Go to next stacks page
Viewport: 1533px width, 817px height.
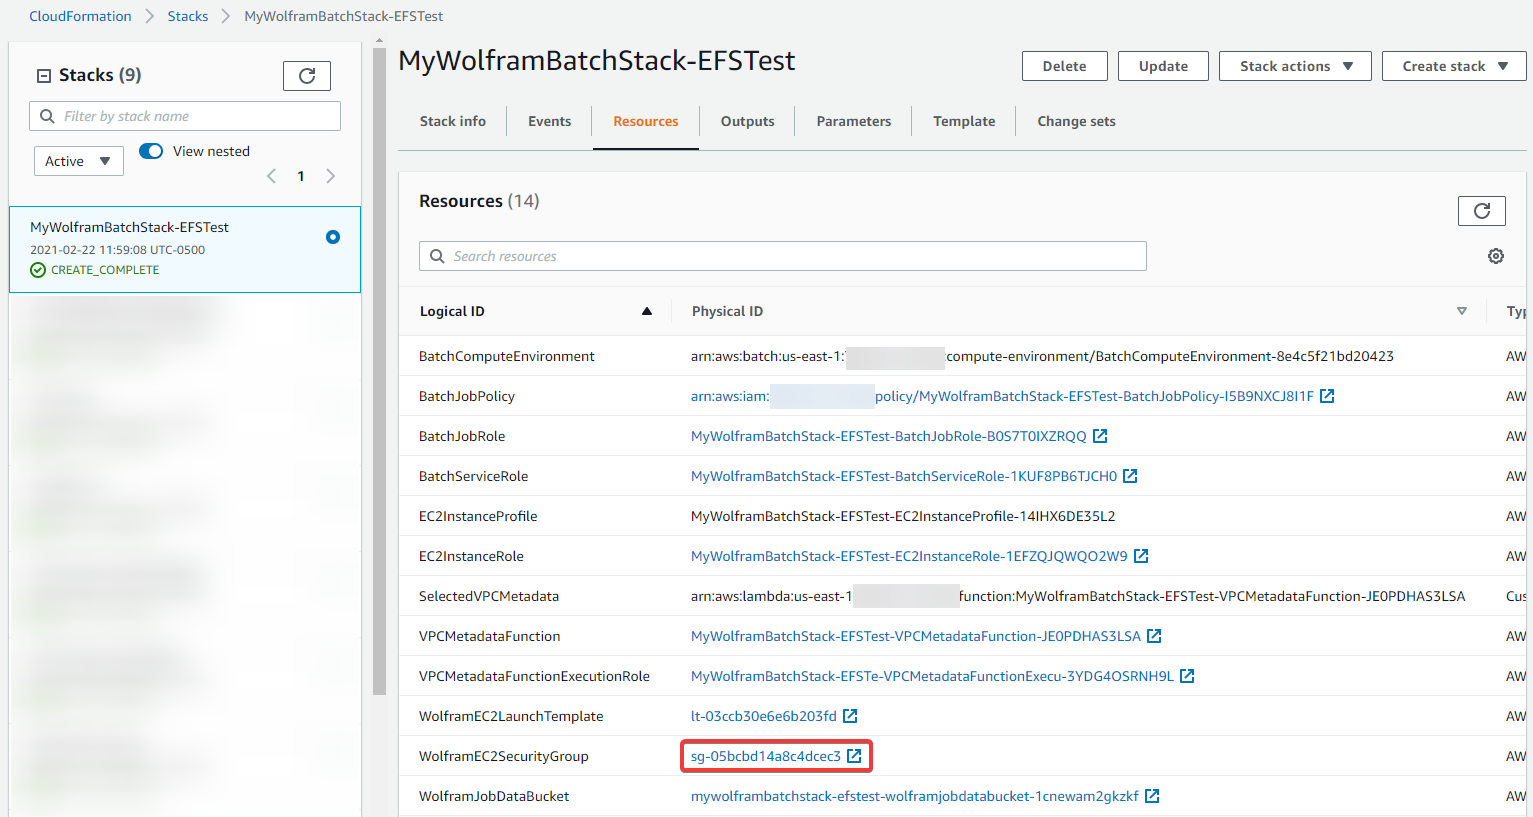point(330,176)
